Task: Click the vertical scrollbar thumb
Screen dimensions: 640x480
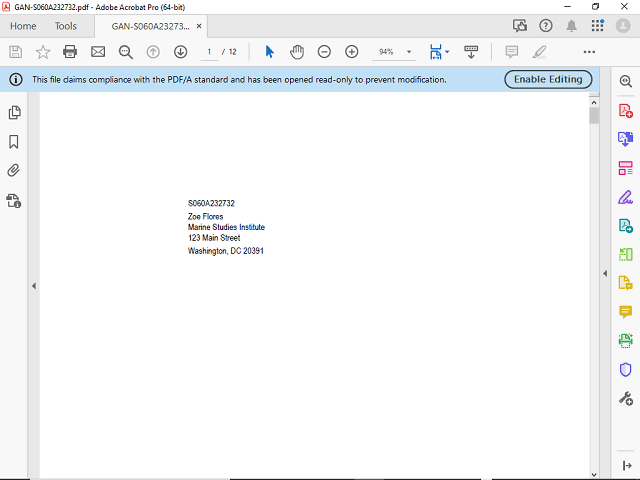Action: click(594, 116)
